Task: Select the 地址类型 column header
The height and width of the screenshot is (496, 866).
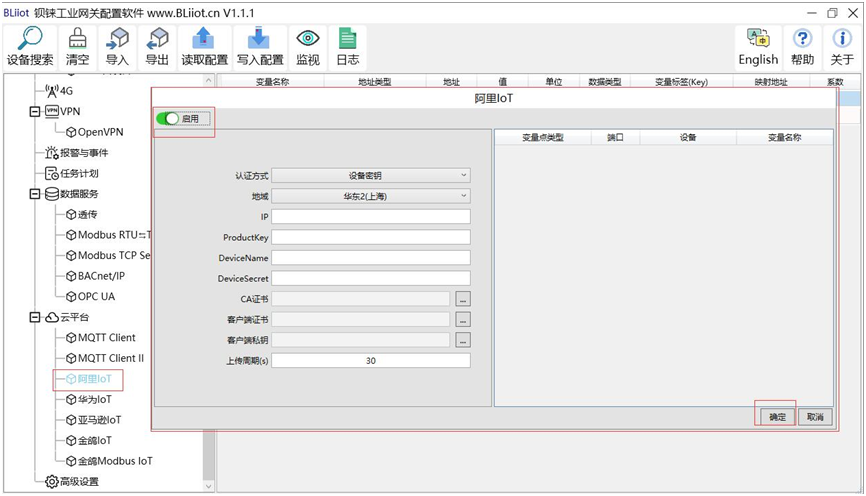Action: tap(374, 82)
